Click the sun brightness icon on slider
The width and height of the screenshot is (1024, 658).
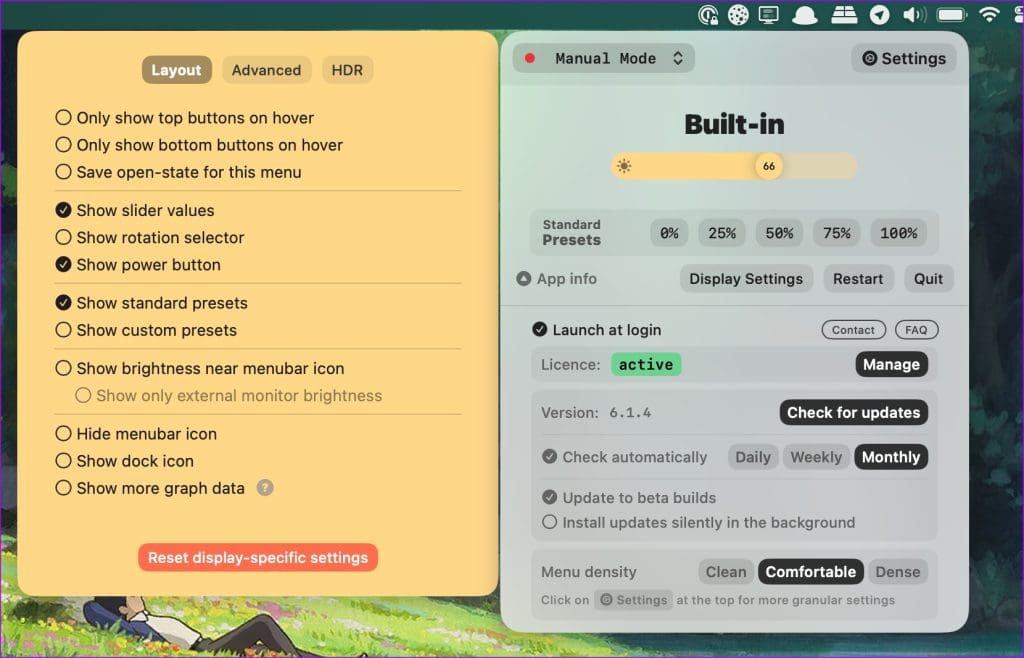pos(624,166)
